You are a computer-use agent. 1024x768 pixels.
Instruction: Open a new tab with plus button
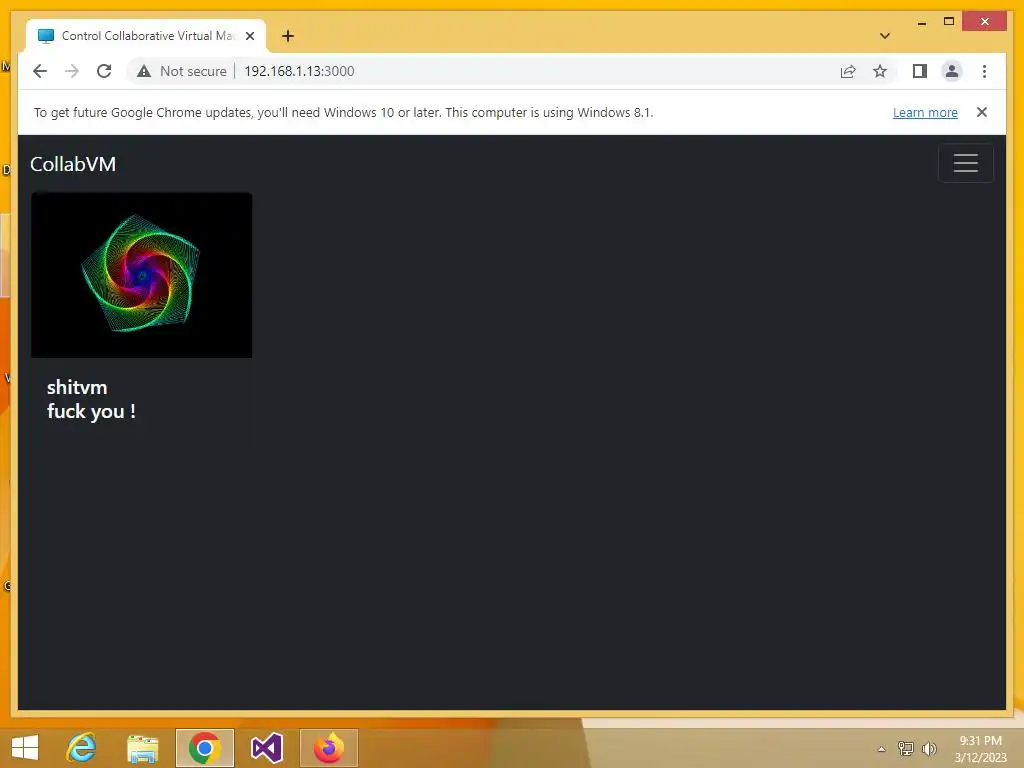[288, 36]
